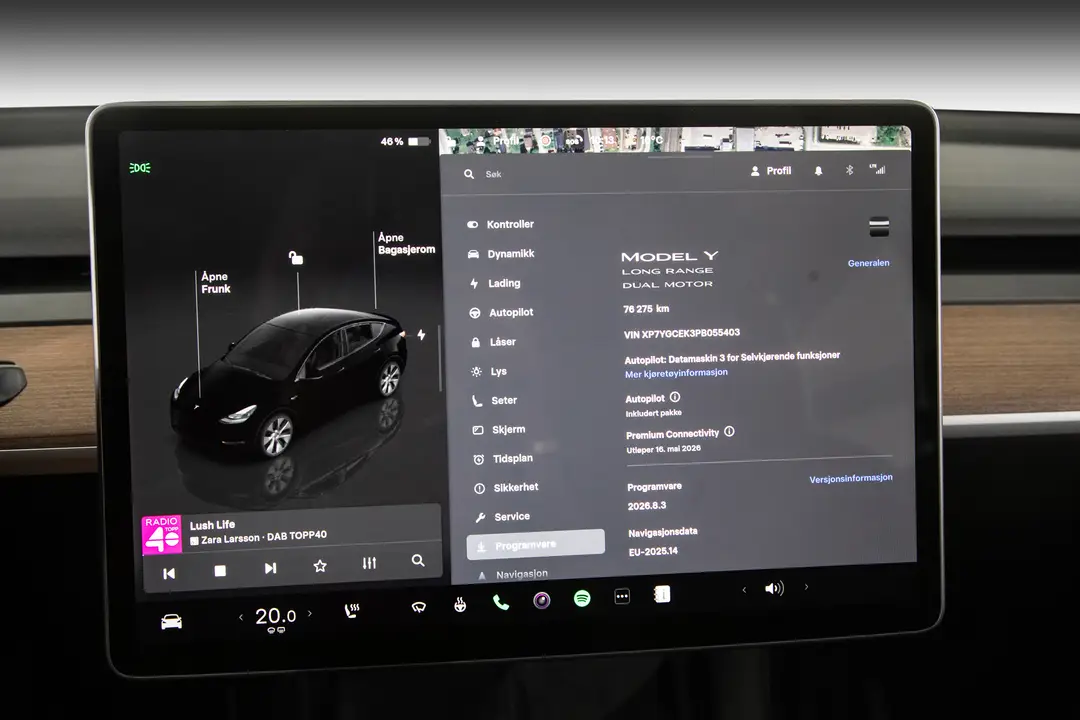
Task: Click the Lush Life song title
Action: coord(212,525)
